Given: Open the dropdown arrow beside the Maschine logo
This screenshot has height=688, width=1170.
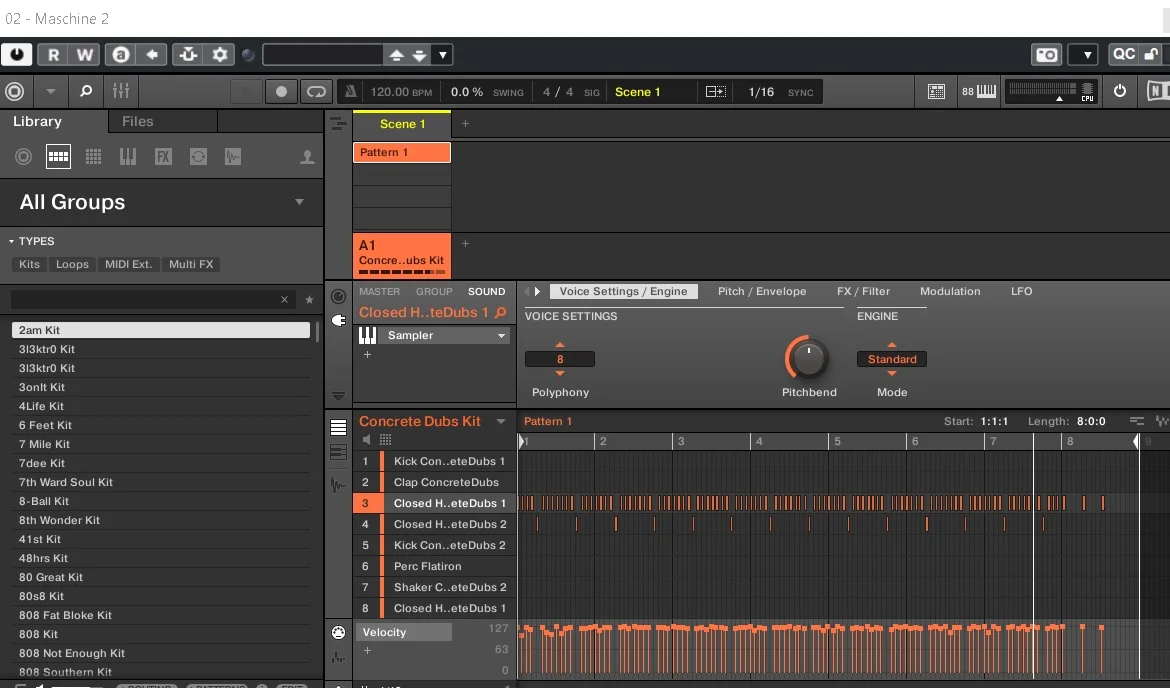Looking at the screenshot, I should point(50,91).
